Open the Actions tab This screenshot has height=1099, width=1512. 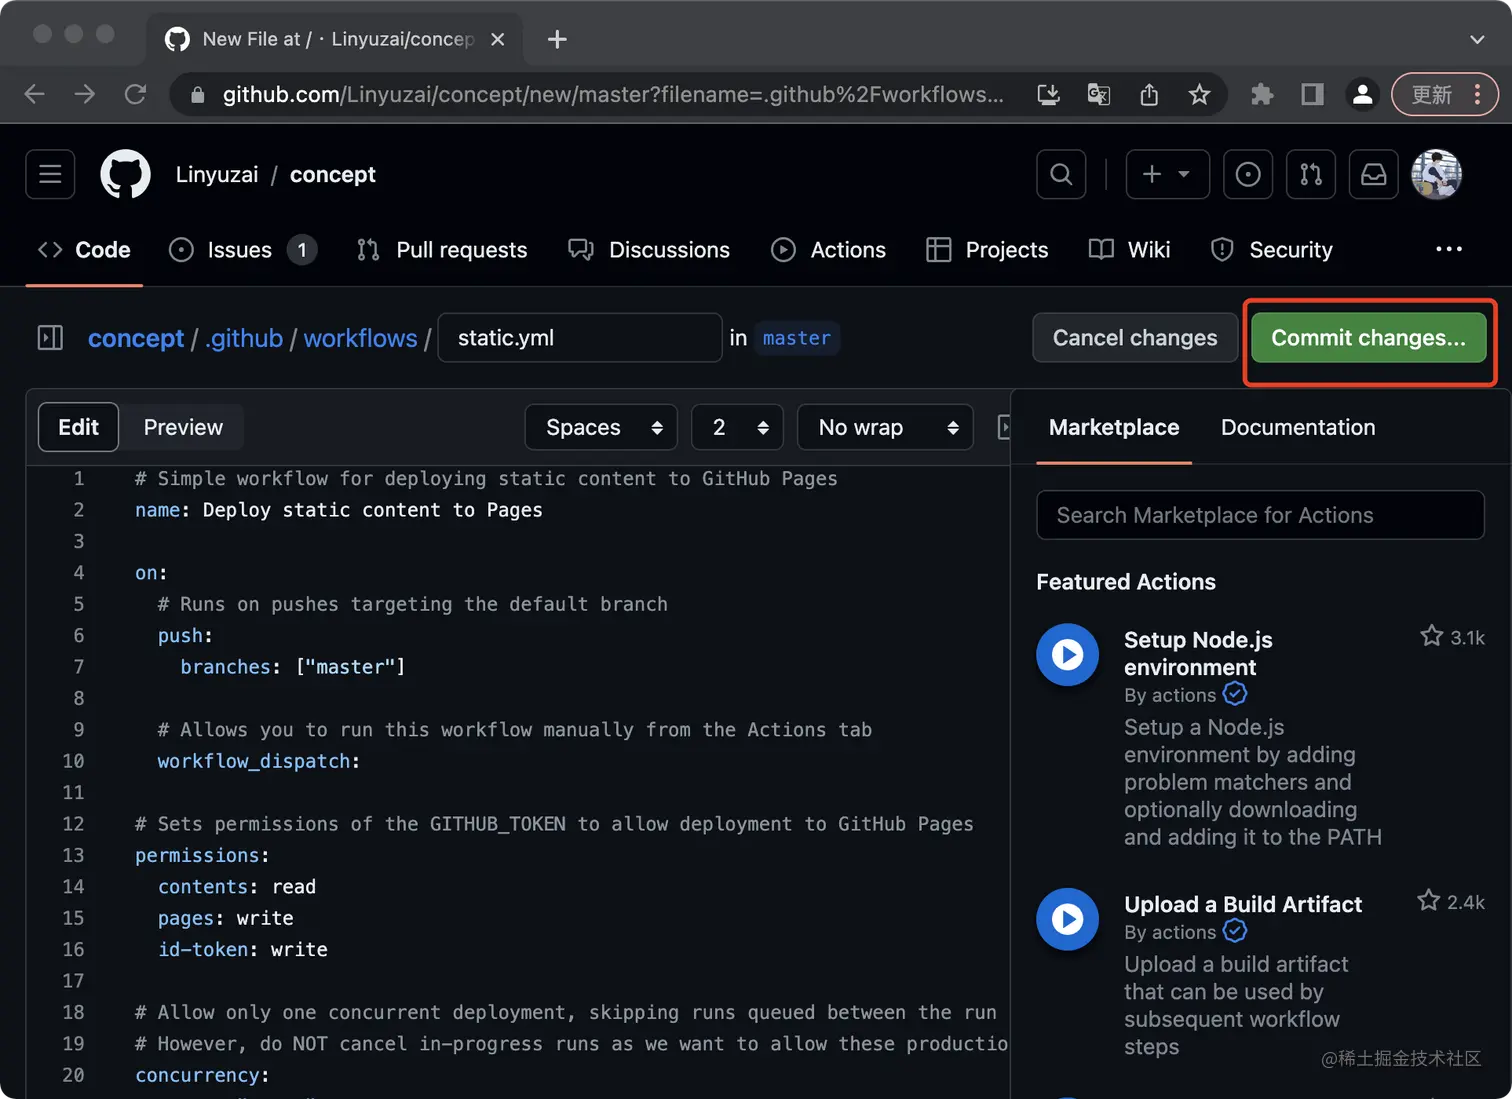(x=828, y=249)
